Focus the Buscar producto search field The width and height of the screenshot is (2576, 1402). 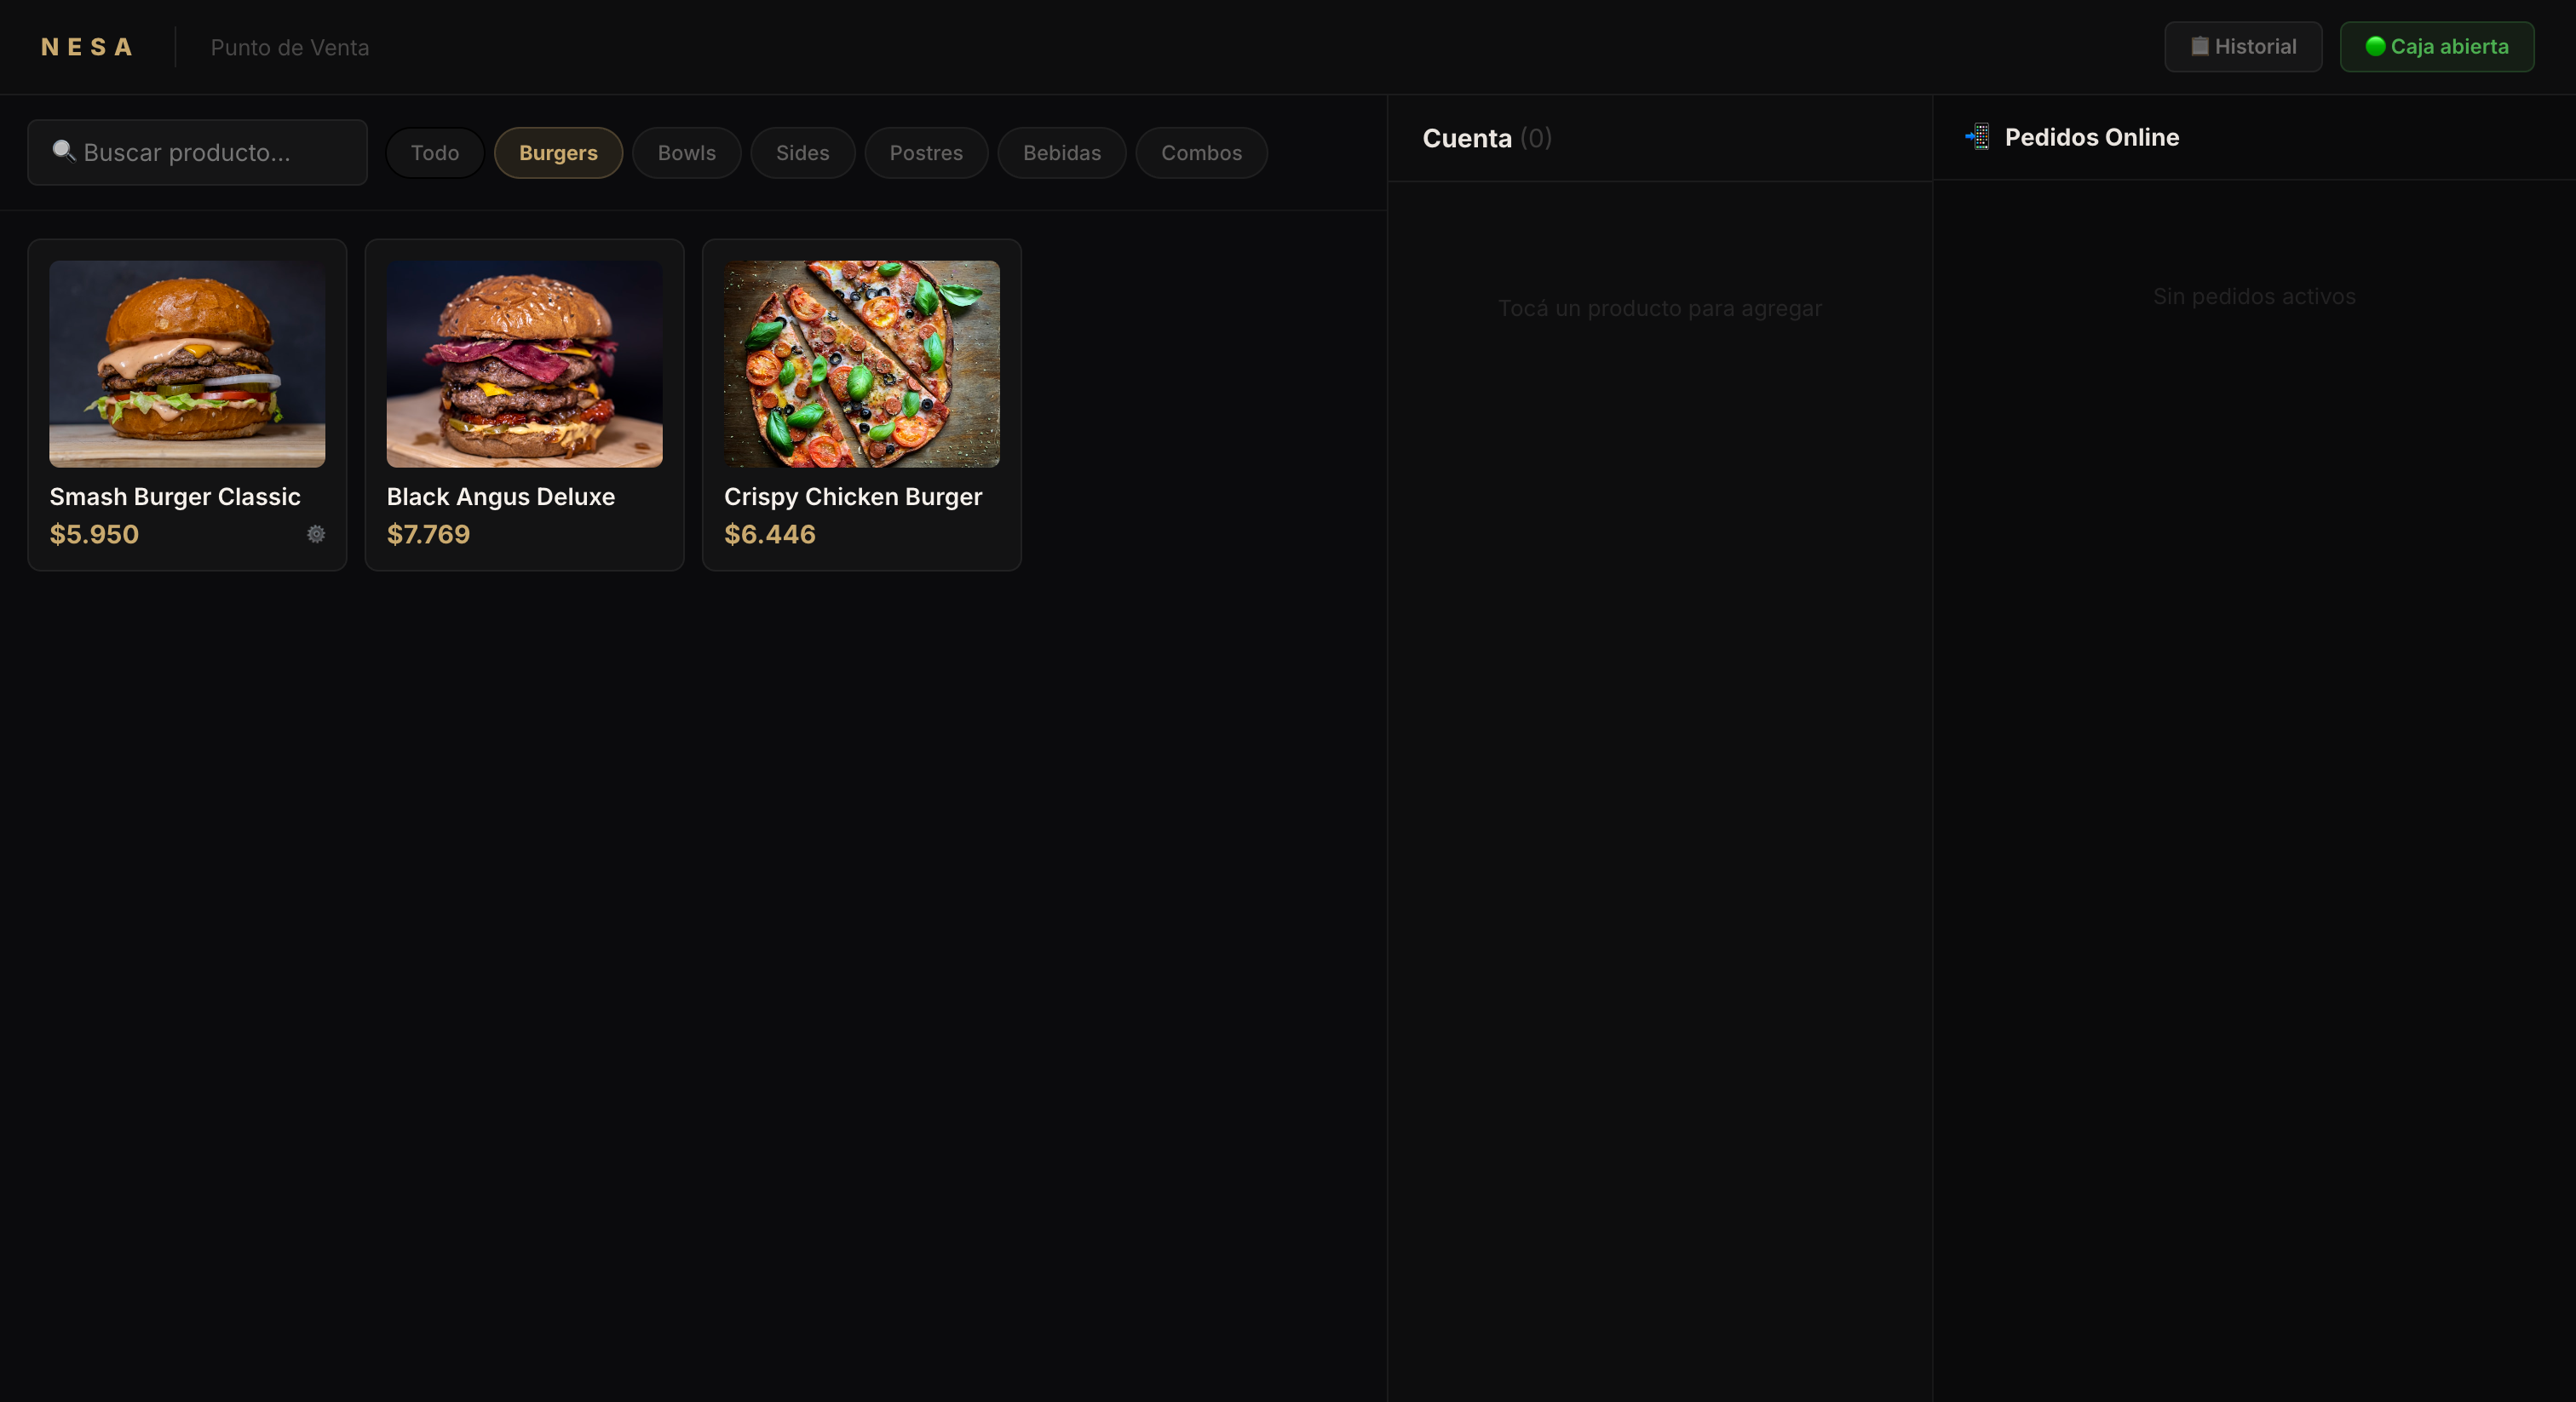210,153
